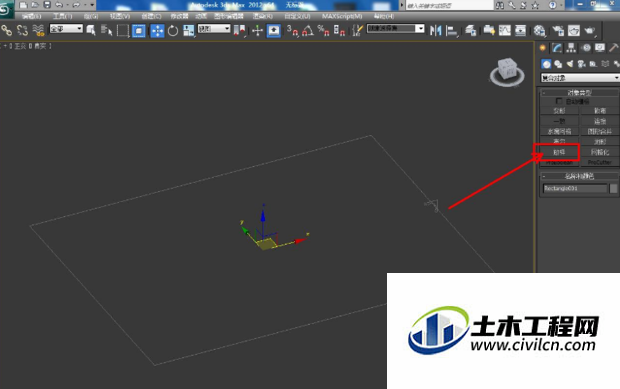This screenshot has height=389, width=620.
Task: Toggle the Angle Snap icon
Action: [x=308, y=30]
